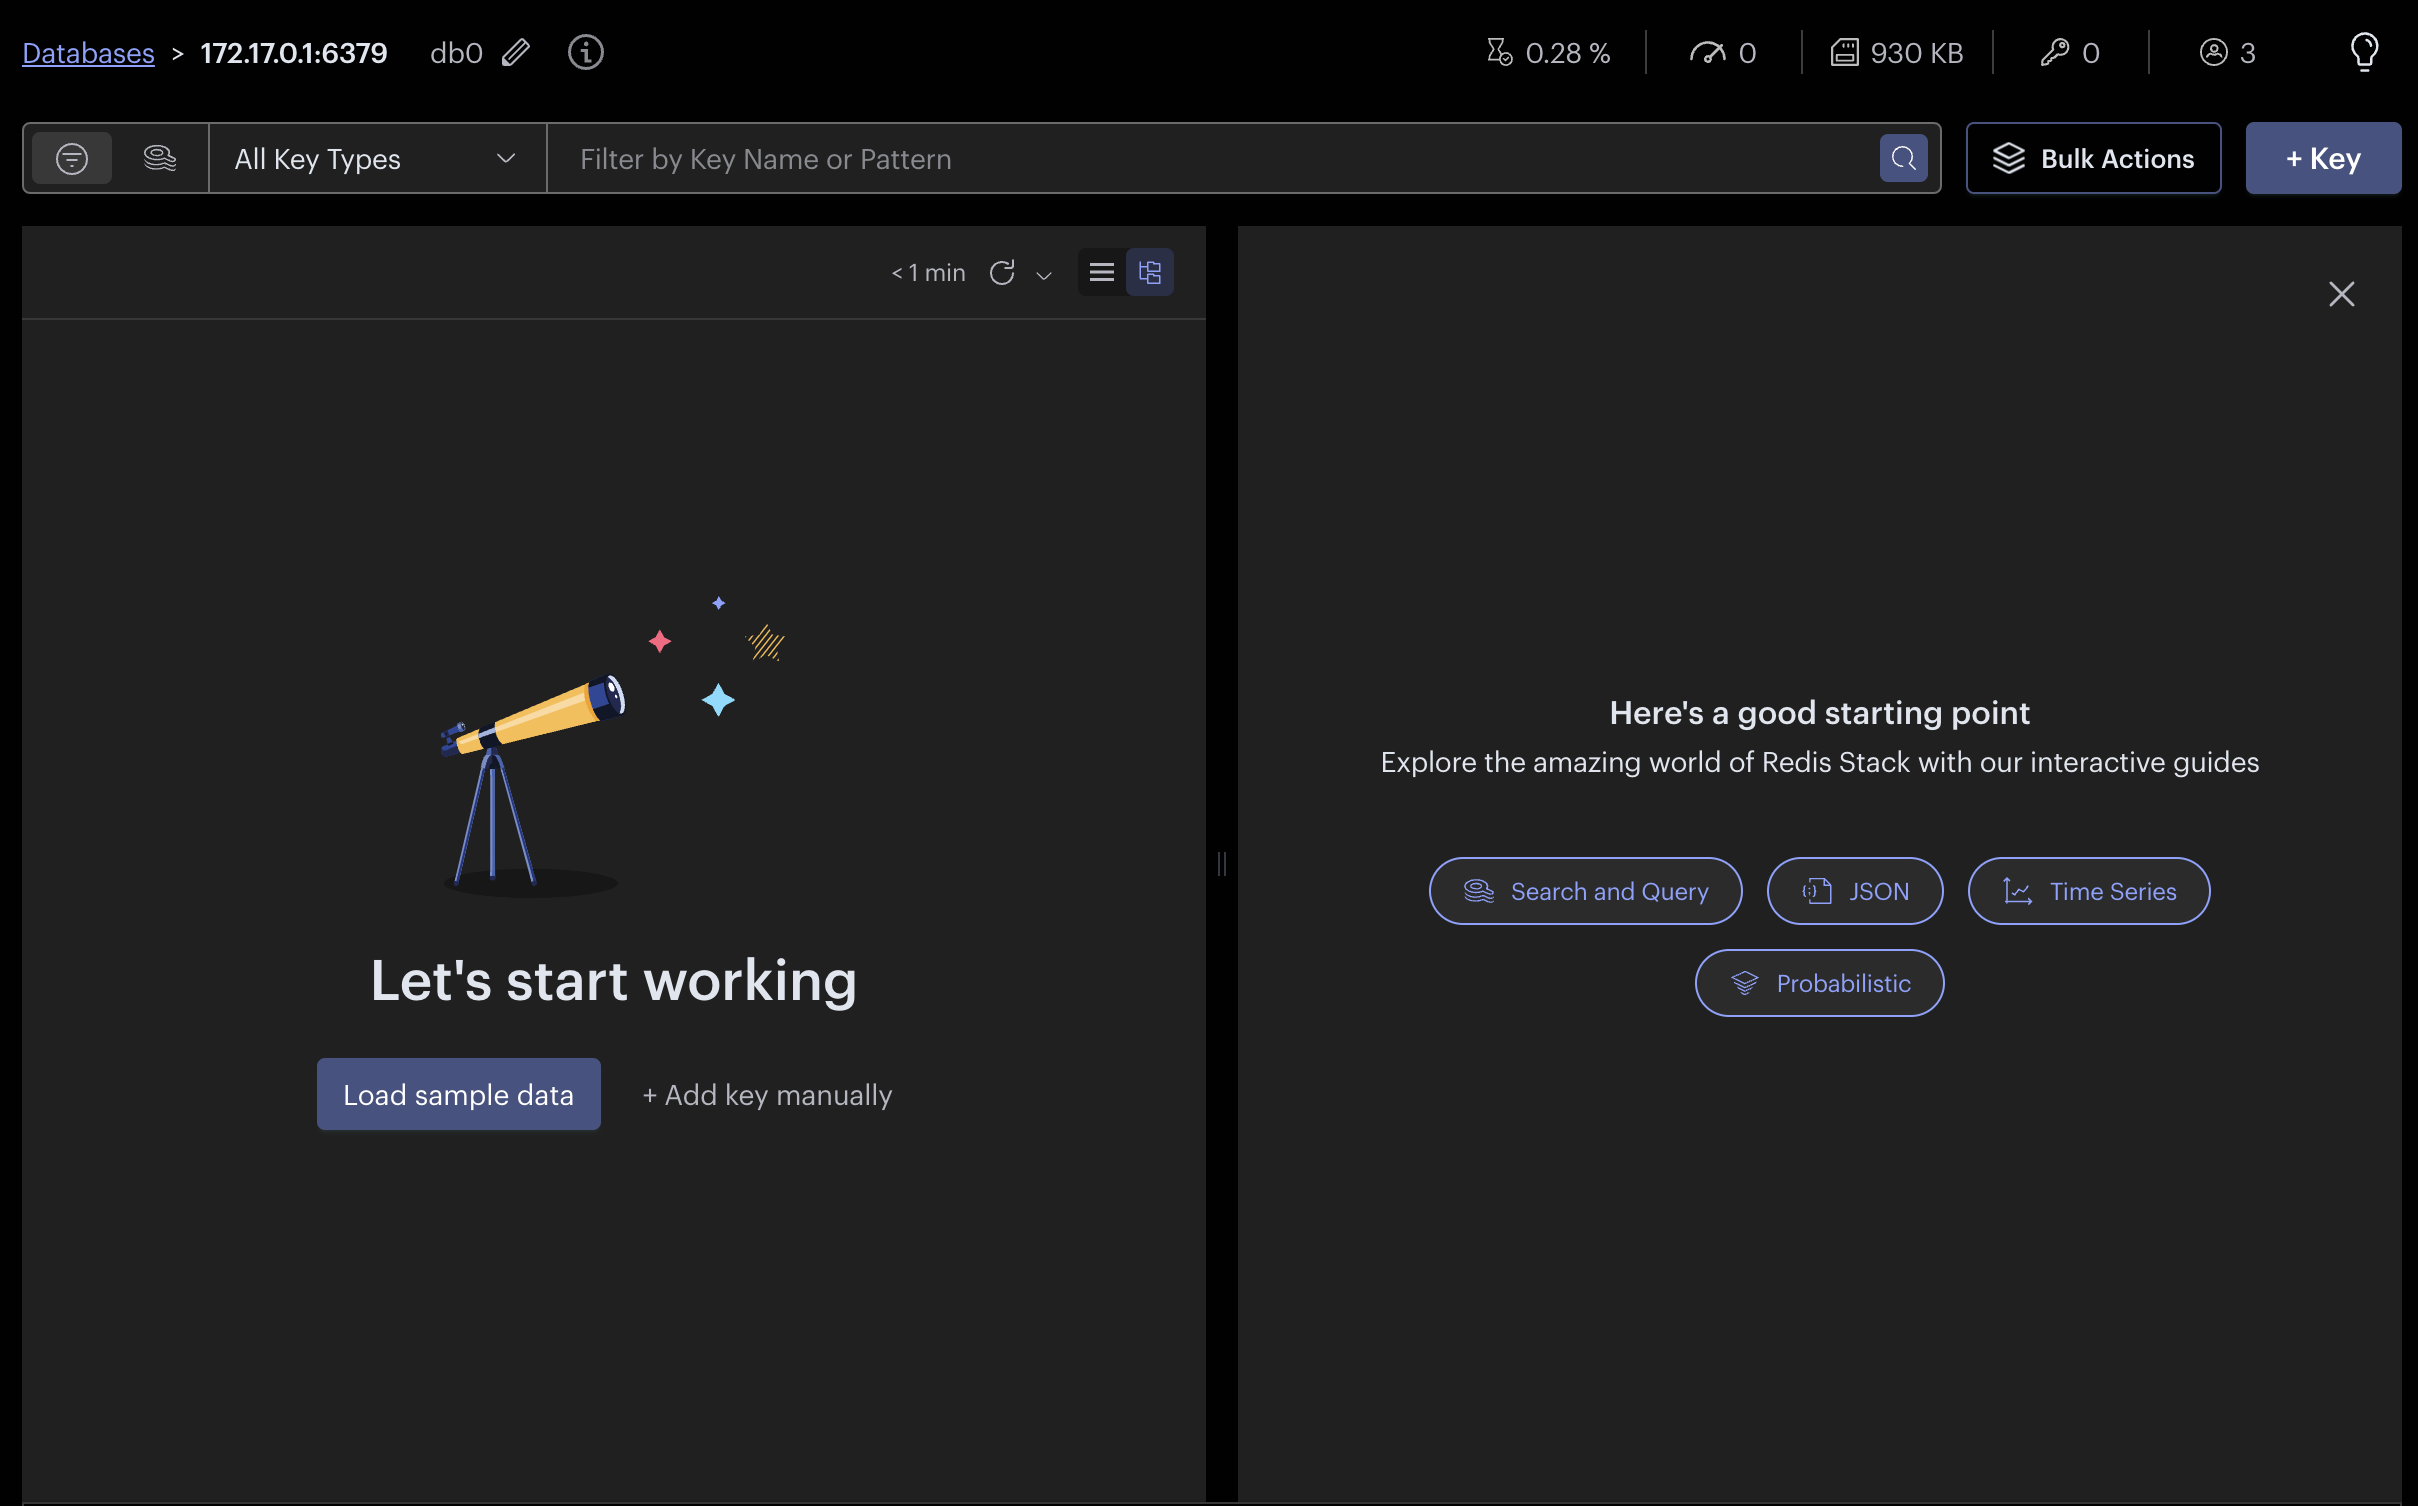Switch to list view of keys
2418x1506 pixels.
click(1102, 272)
